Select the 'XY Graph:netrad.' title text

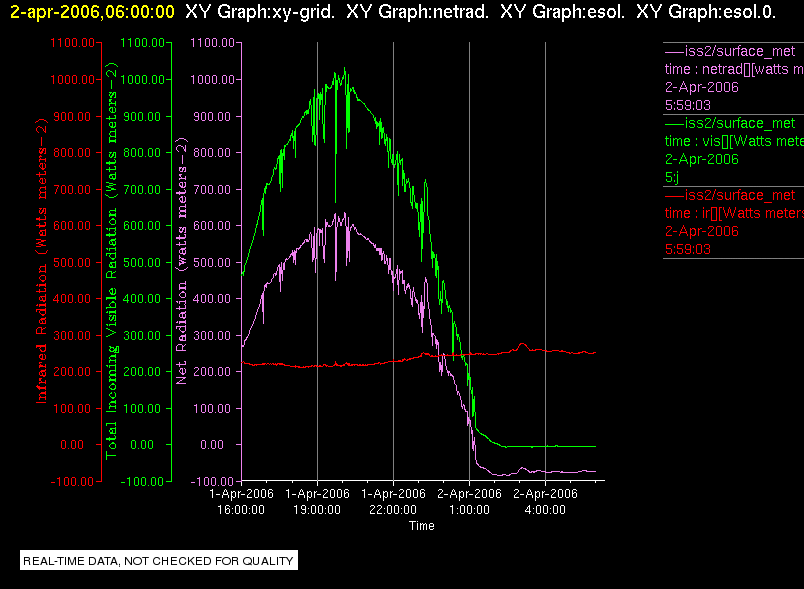417,12
